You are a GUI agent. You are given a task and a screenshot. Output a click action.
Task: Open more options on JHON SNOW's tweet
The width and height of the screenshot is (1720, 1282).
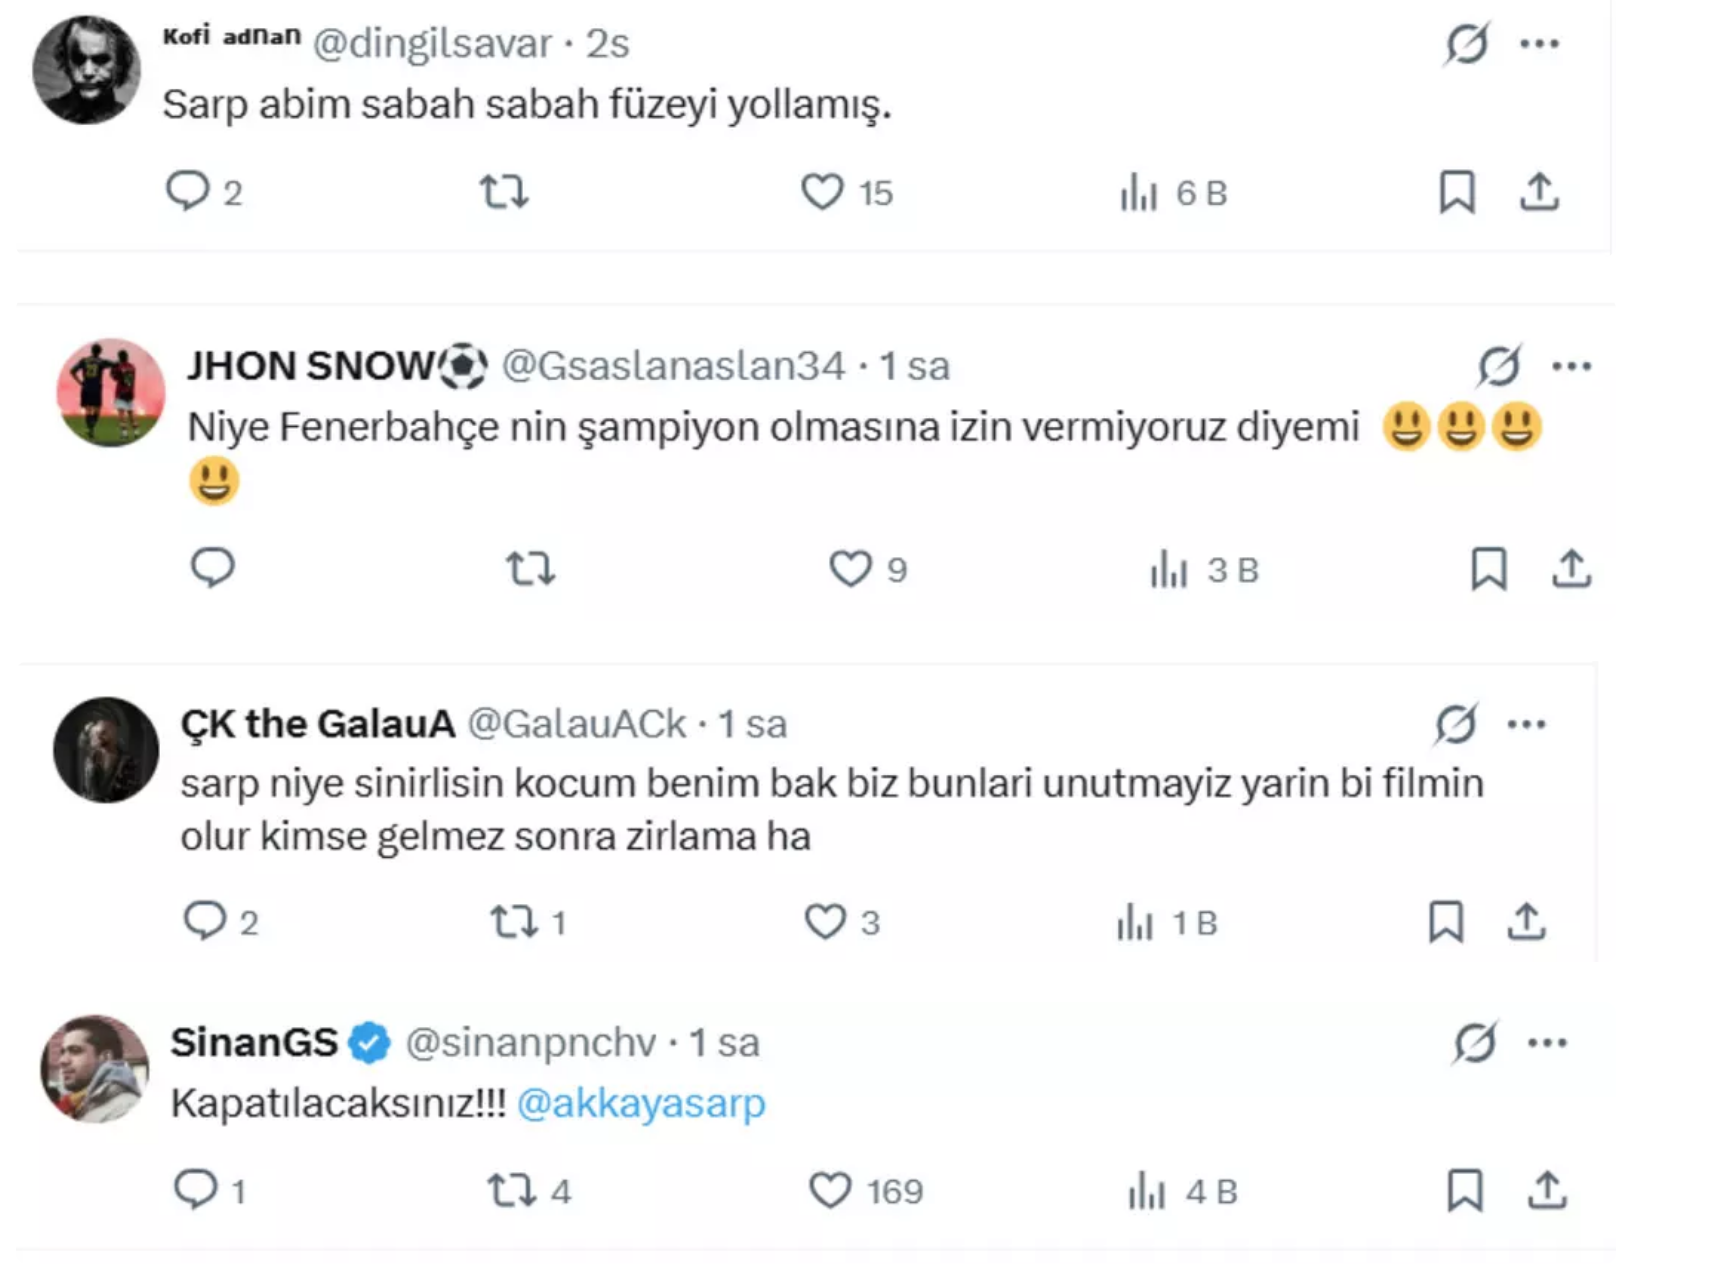(x=1571, y=366)
